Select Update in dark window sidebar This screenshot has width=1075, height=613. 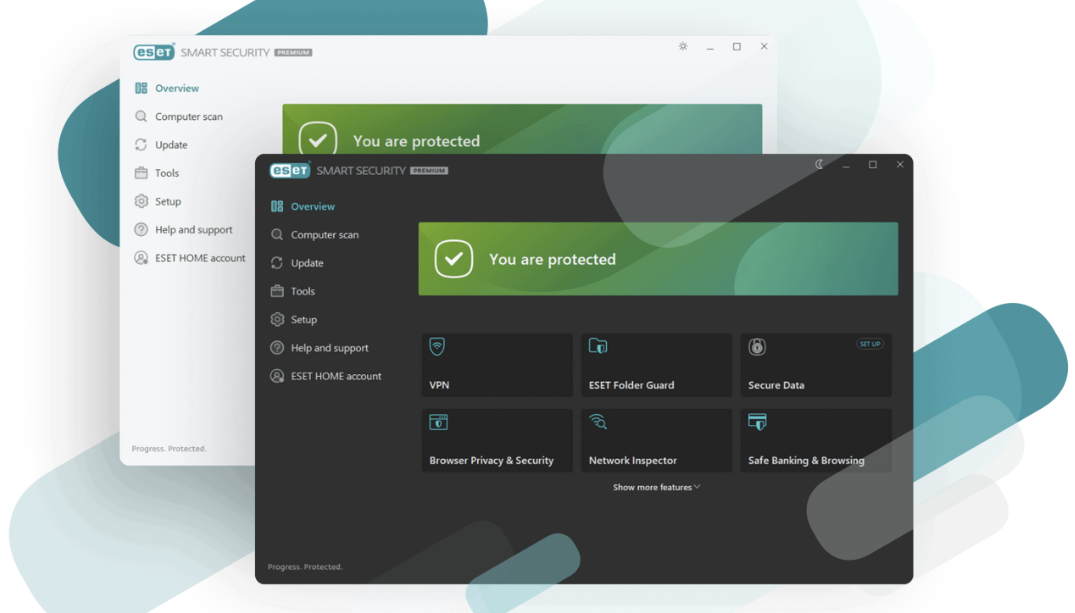click(307, 263)
